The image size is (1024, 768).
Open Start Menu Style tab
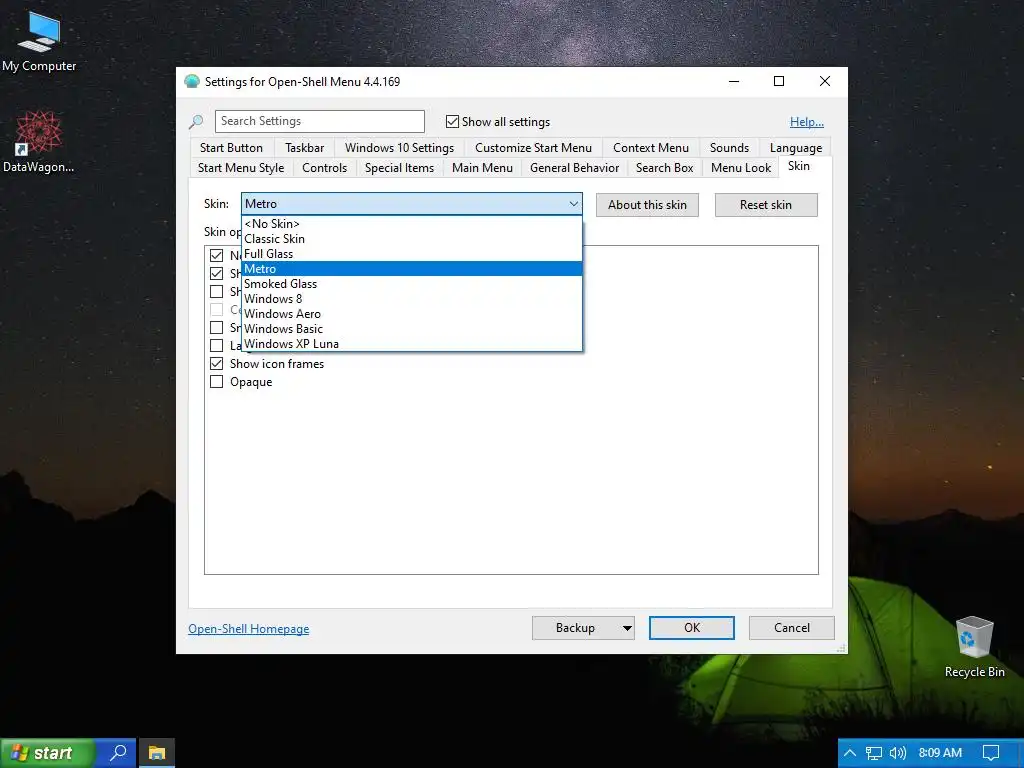pyautogui.click(x=241, y=168)
